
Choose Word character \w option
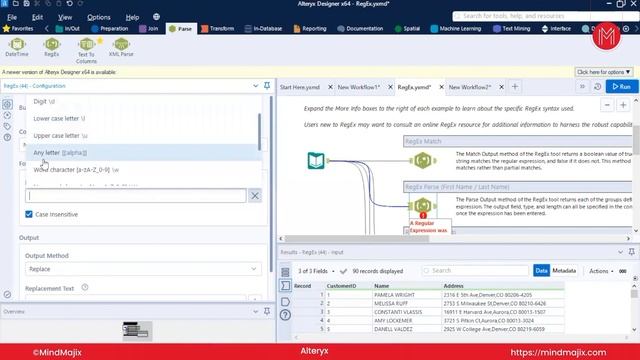[x=142, y=169]
